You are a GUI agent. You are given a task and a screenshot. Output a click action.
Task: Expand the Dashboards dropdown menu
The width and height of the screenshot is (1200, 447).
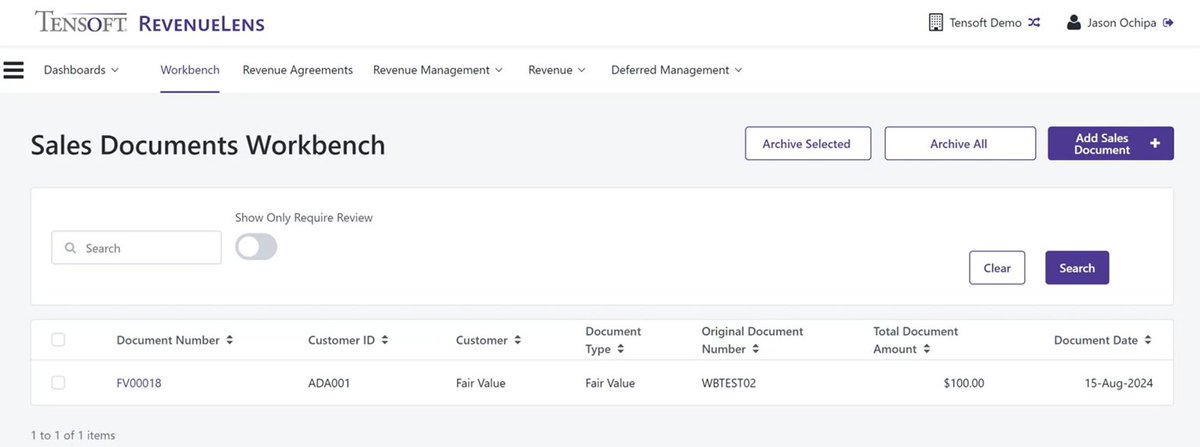click(81, 70)
